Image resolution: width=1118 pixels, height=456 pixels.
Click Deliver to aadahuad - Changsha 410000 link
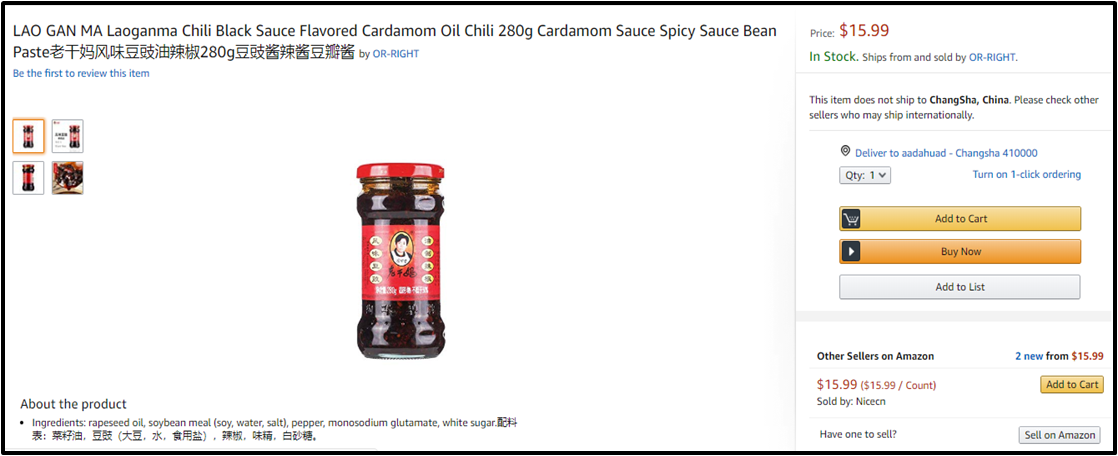(x=946, y=152)
